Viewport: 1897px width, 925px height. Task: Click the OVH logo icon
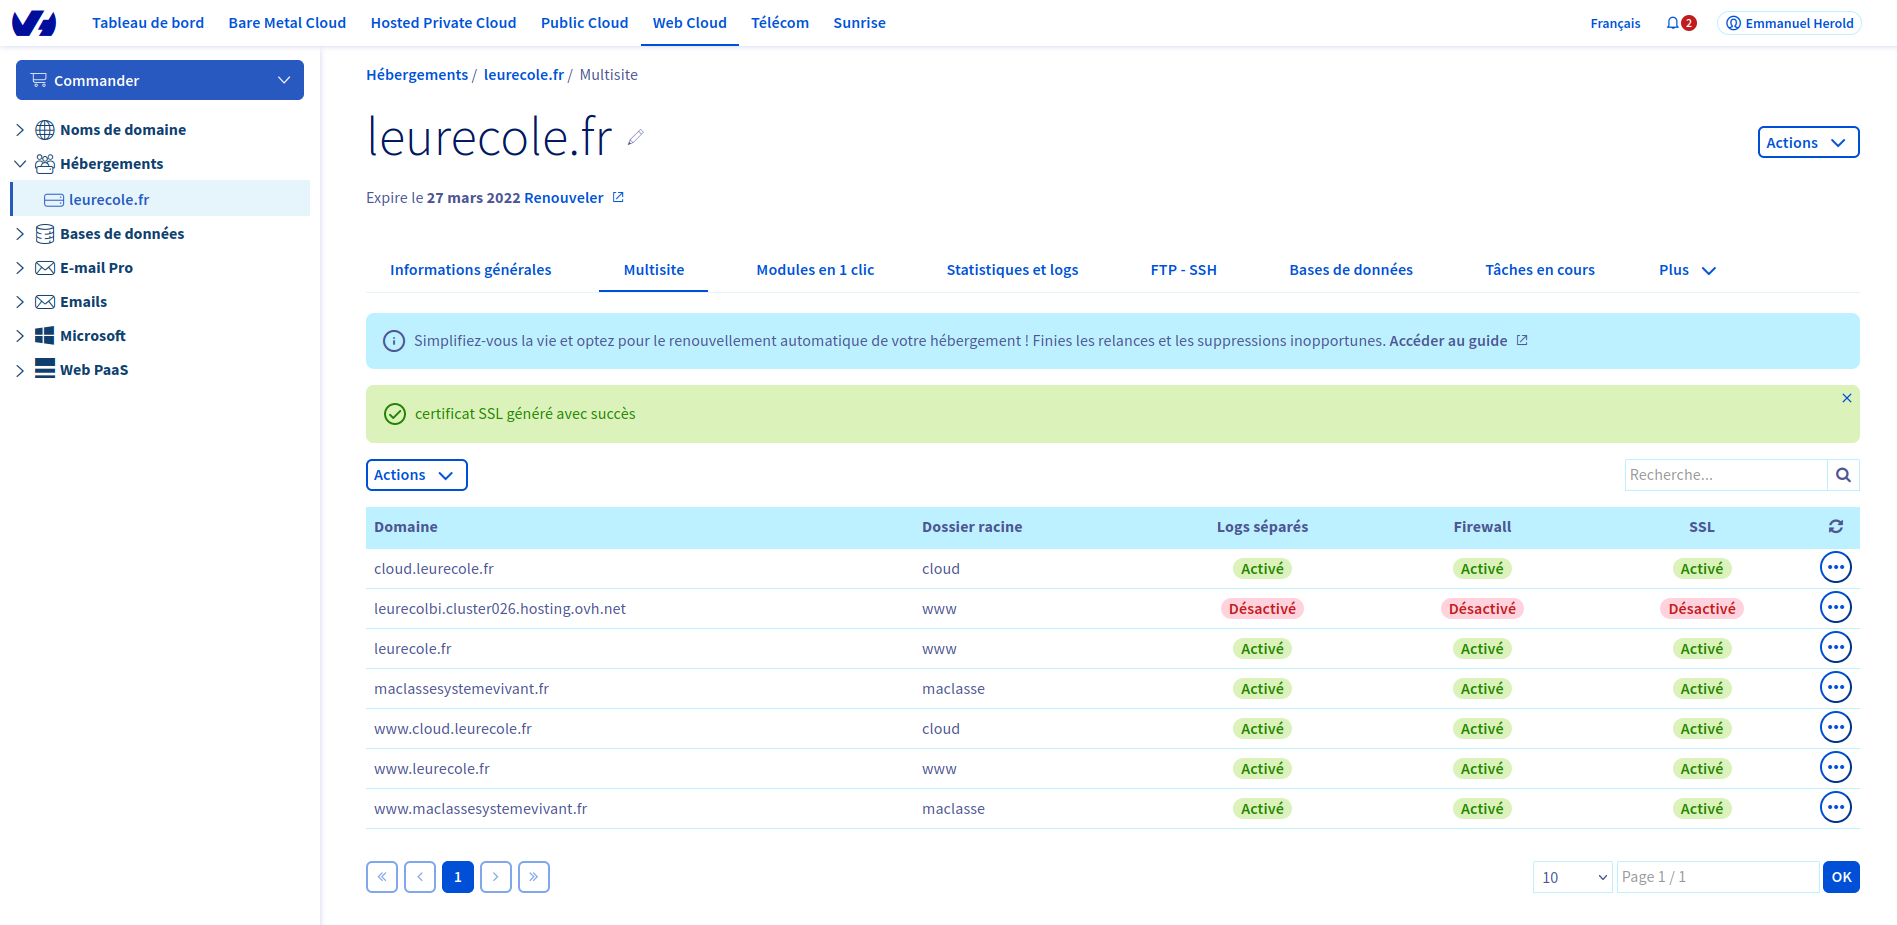(x=34, y=23)
